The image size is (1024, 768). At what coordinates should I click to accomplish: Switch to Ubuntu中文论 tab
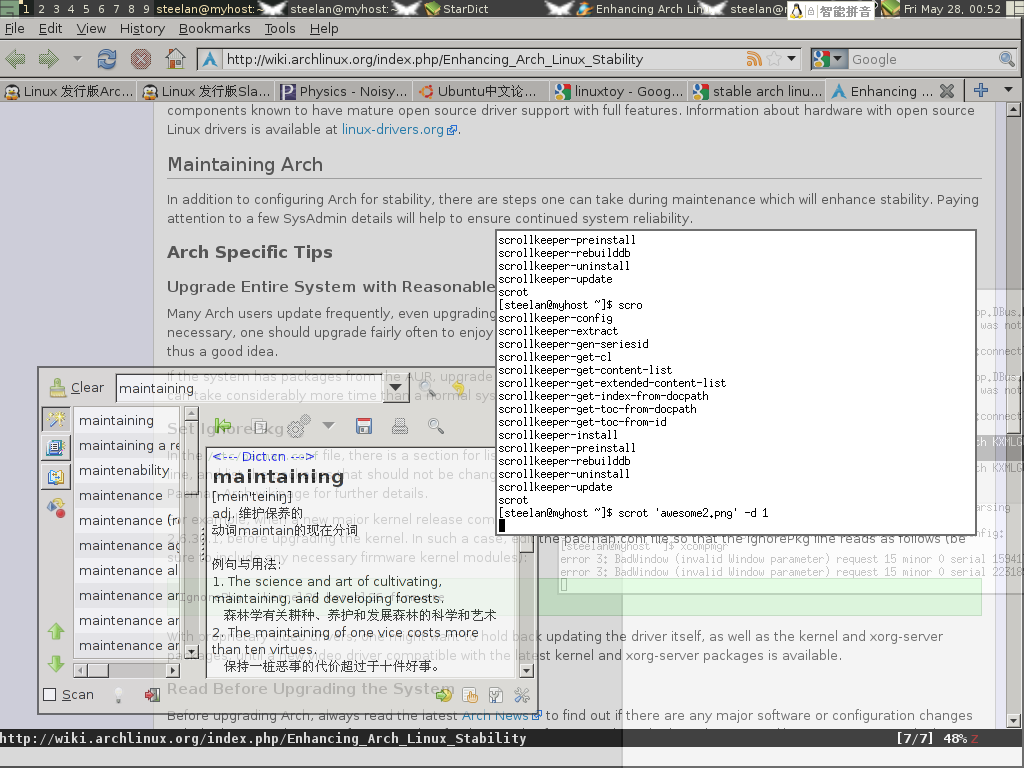coord(481,91)
